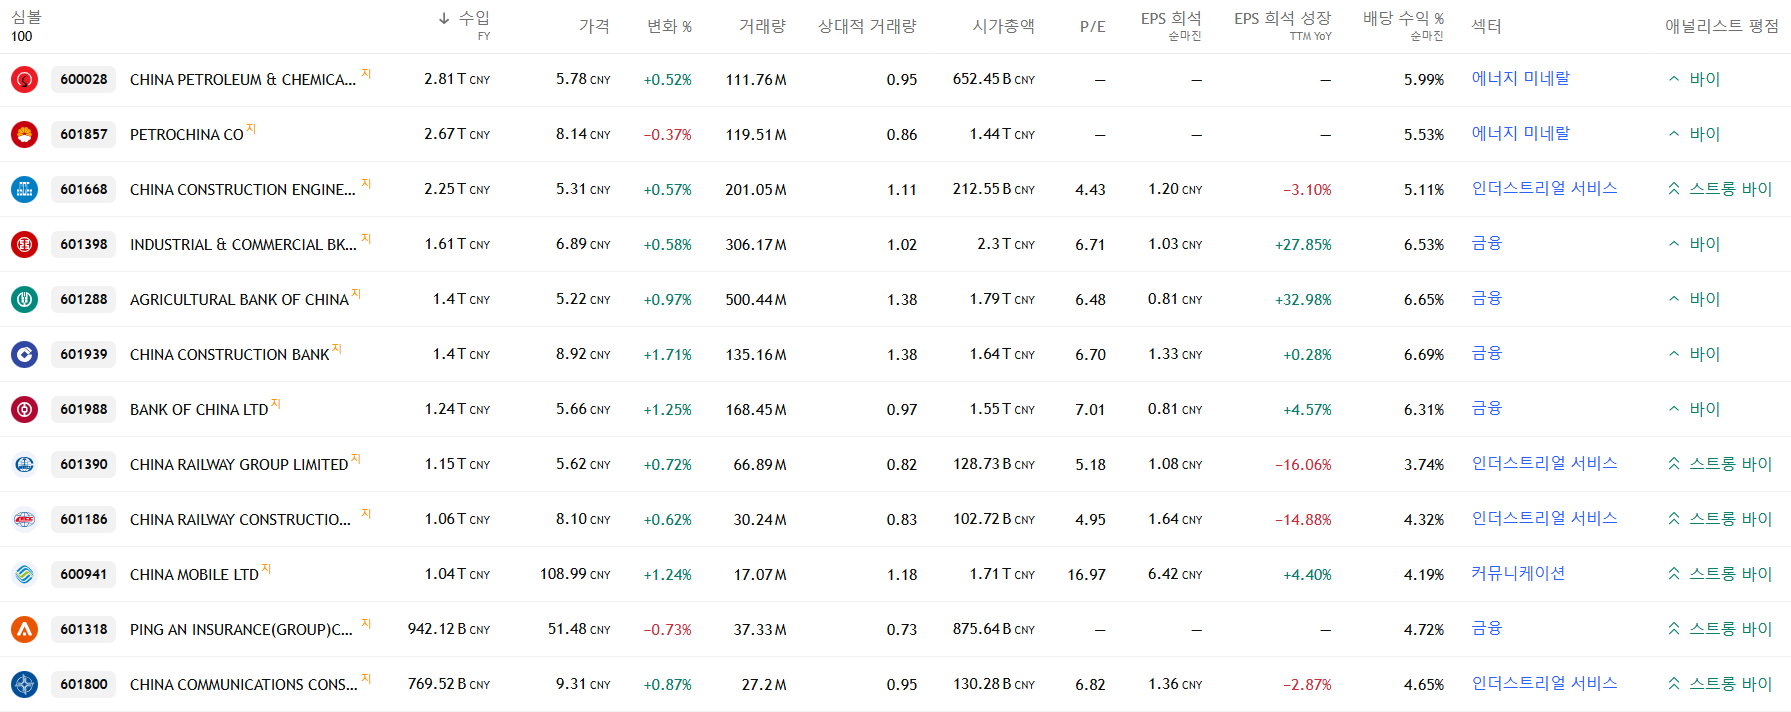
Task: Open 인더스트리얼 서비스 link for China Communications Construction
Action: tap(1544, 683)
